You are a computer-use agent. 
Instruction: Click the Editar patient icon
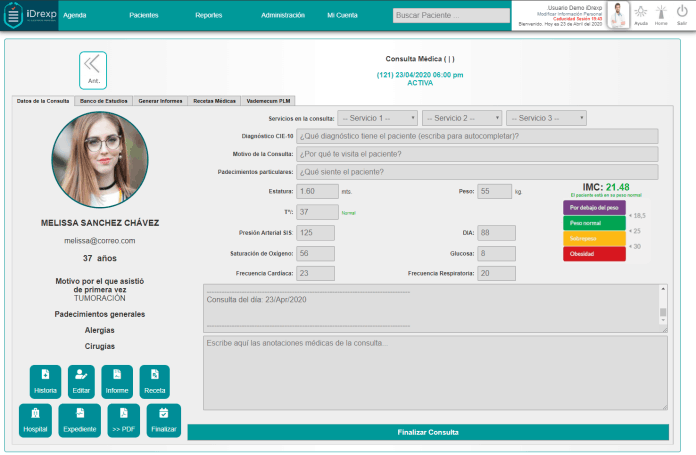click(81, 381)
